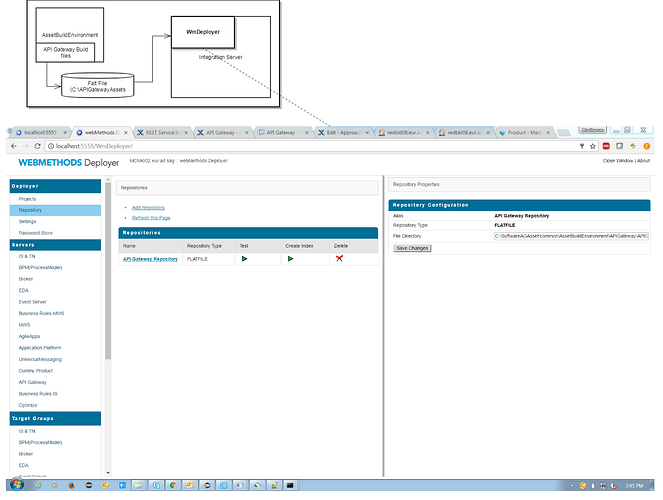Select API Gateway under Servers
The width and height of the screenshot is (663, 500).
33,383
